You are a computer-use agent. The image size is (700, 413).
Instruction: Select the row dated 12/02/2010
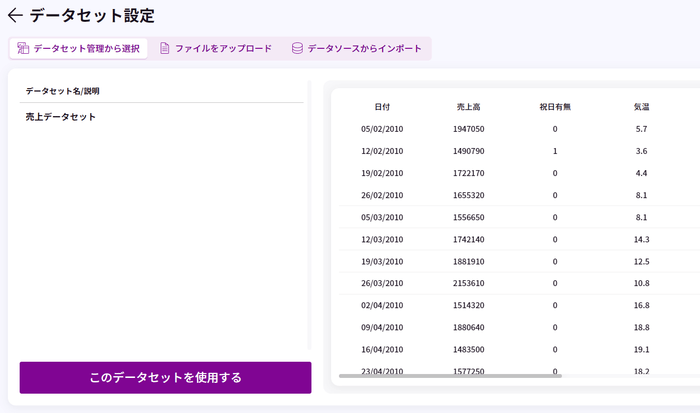click(x=383, y=151)
